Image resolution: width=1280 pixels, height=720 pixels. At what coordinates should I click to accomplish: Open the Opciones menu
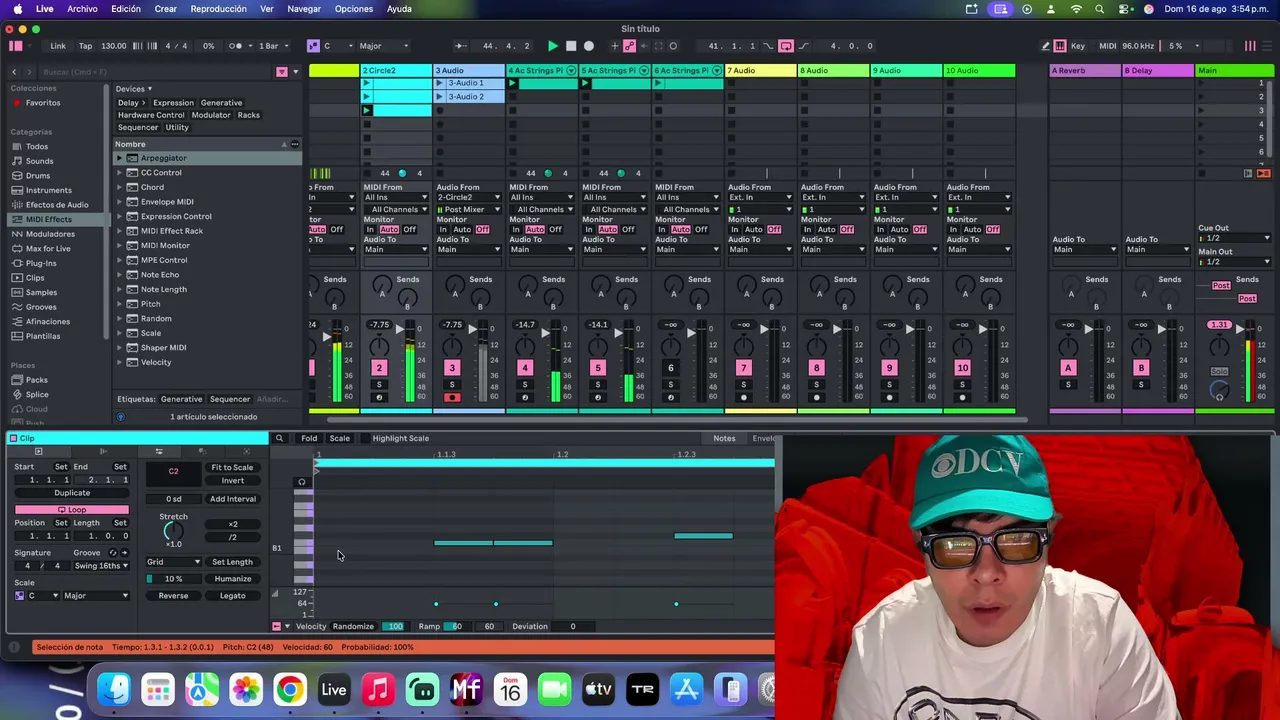[354, 9]
